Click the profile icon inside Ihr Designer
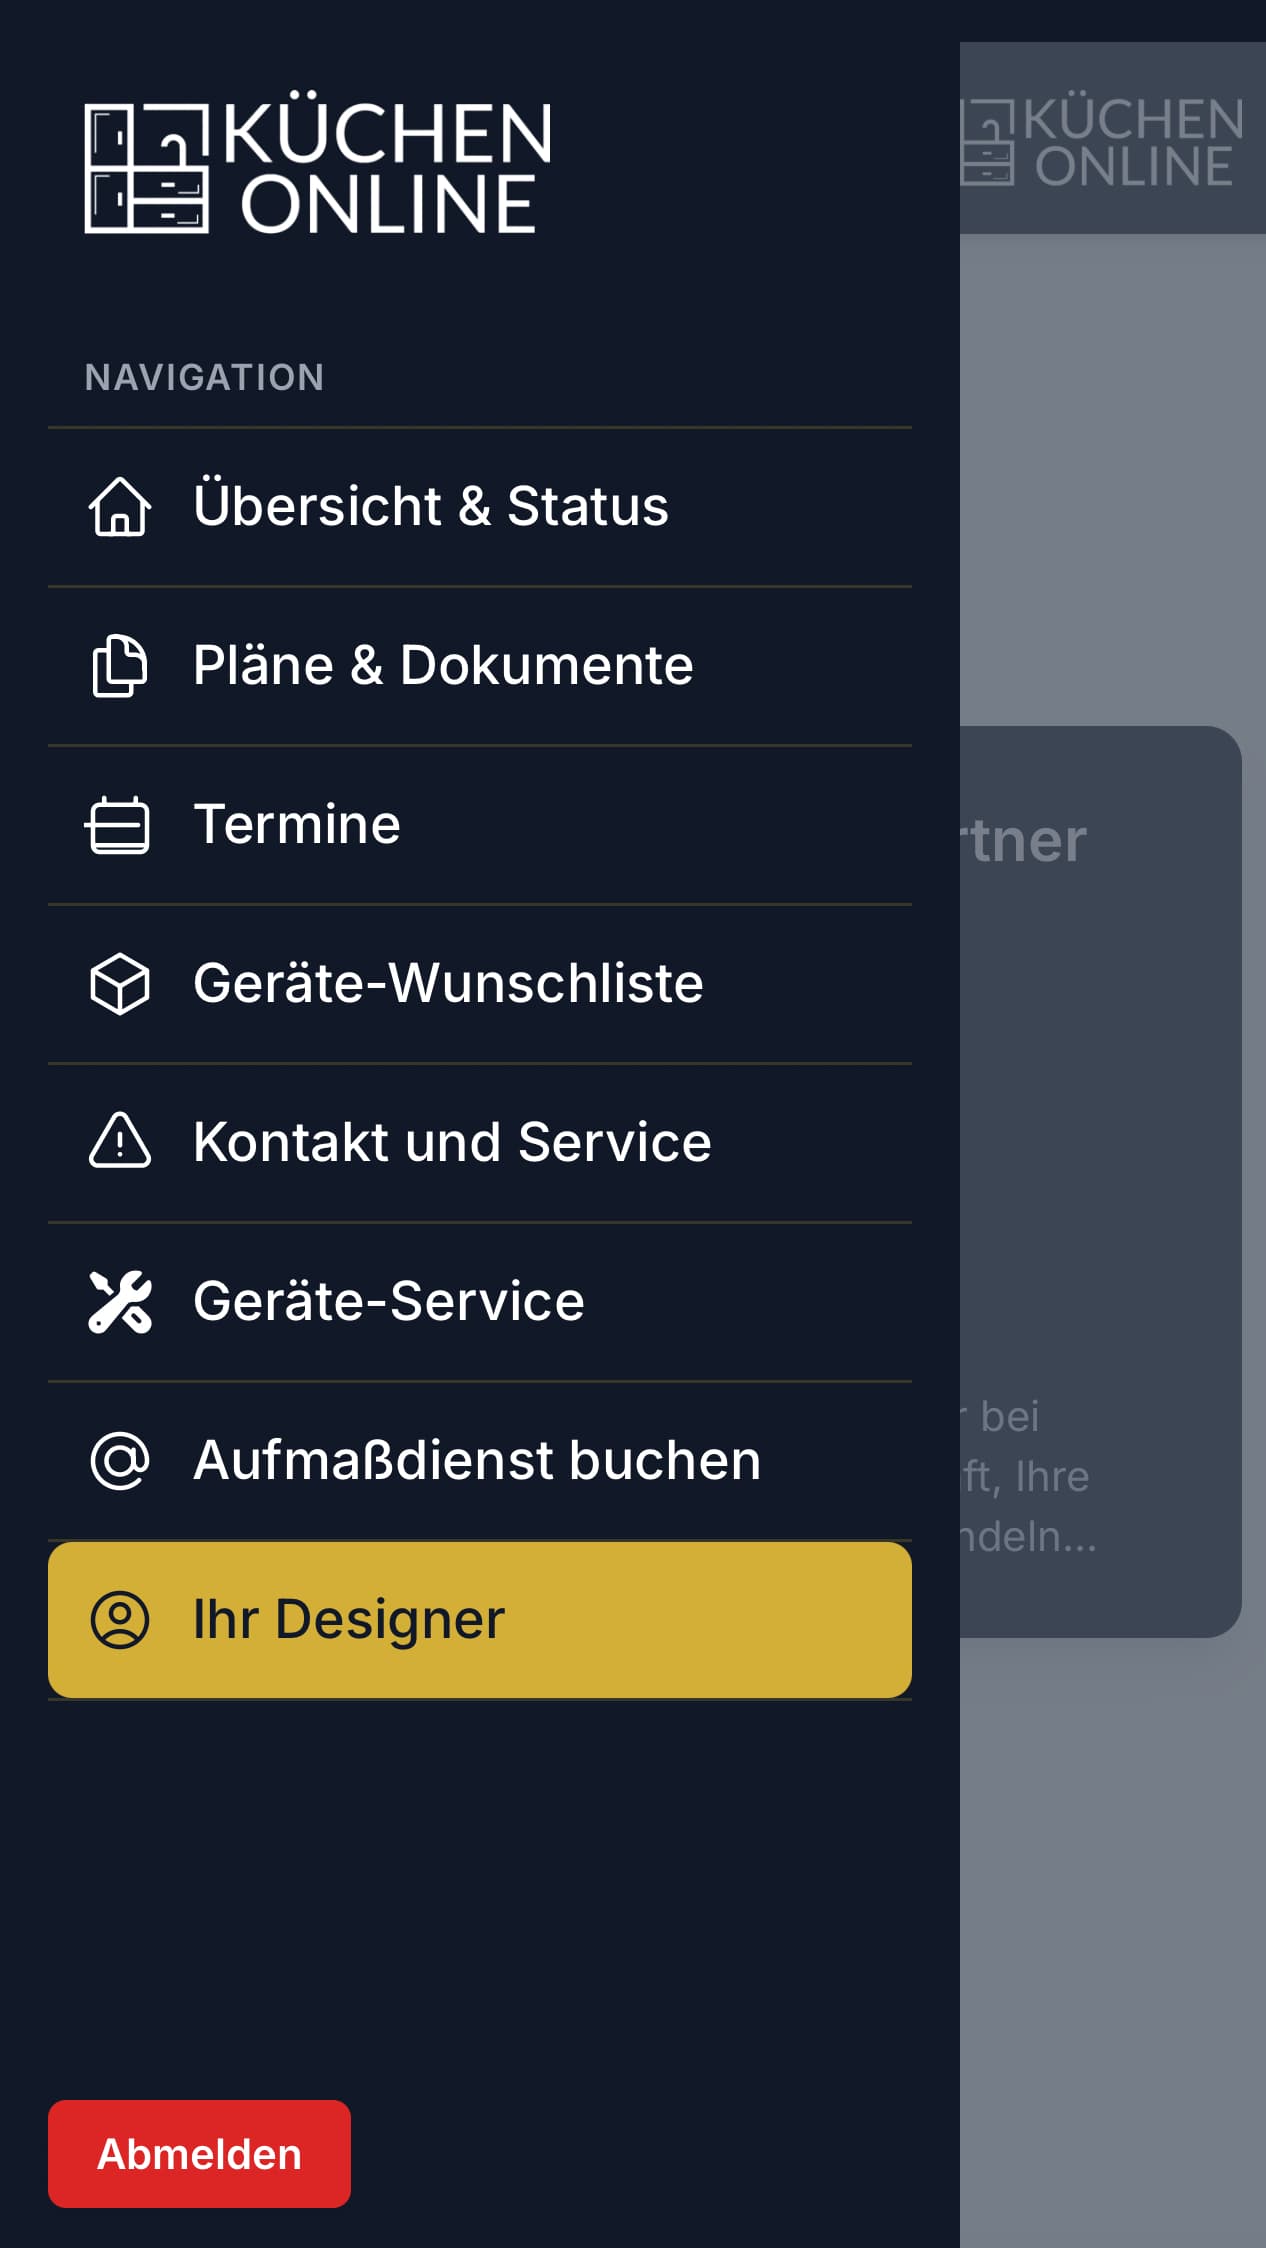Screen dimensions: 1266x2248 coord(122,1619)
